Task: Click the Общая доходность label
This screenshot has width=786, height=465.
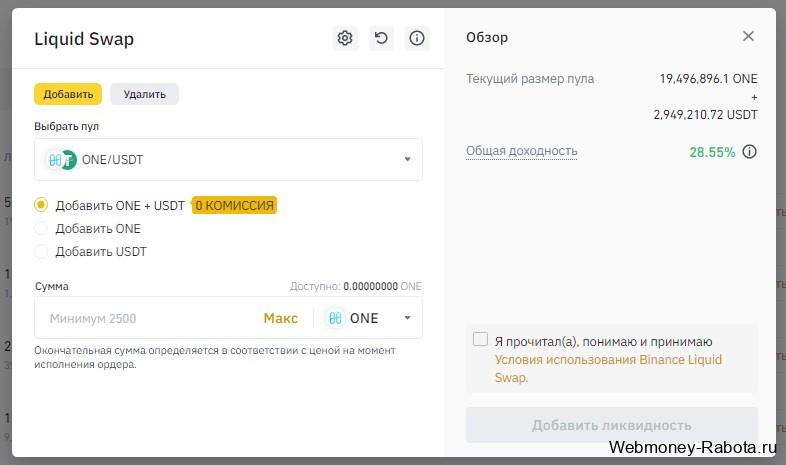Action: 522,151
